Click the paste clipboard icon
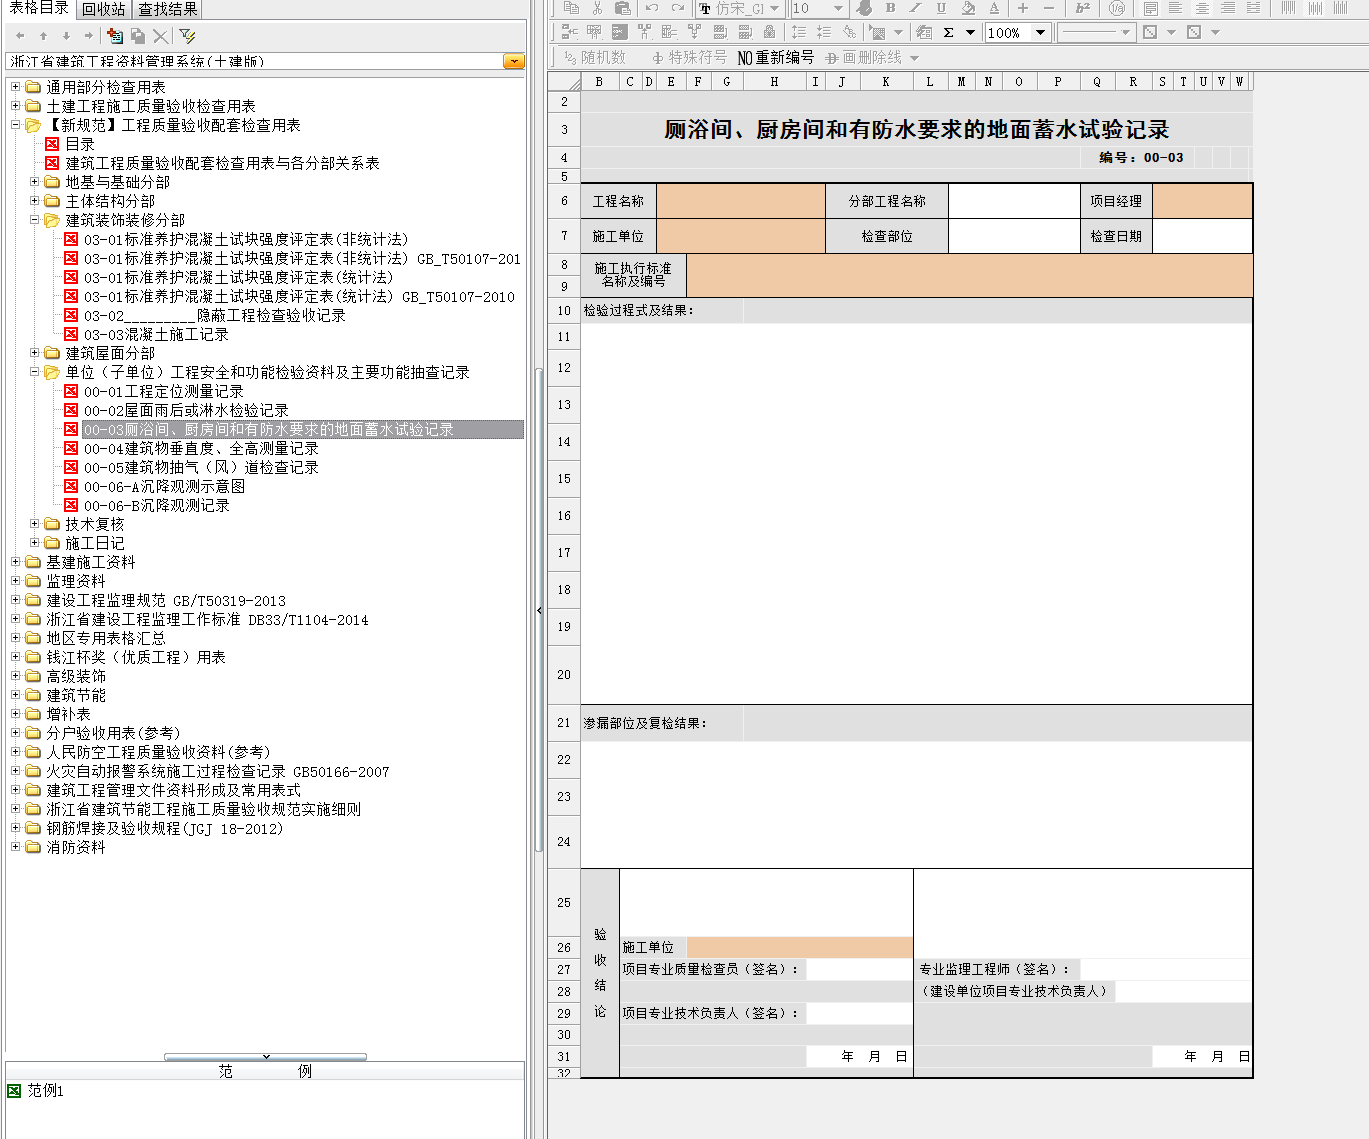1369x1139 pixels. [x=622, y=7]
